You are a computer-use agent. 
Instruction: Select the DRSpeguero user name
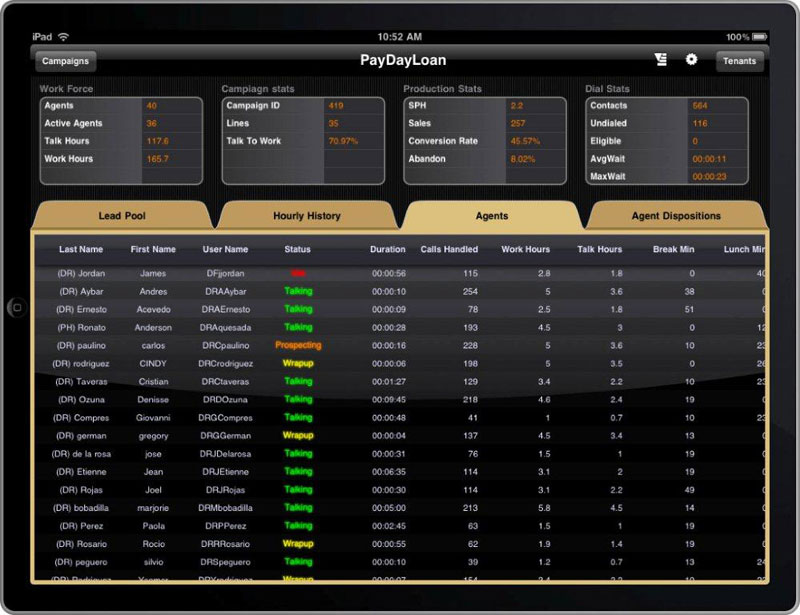[226, 562]
